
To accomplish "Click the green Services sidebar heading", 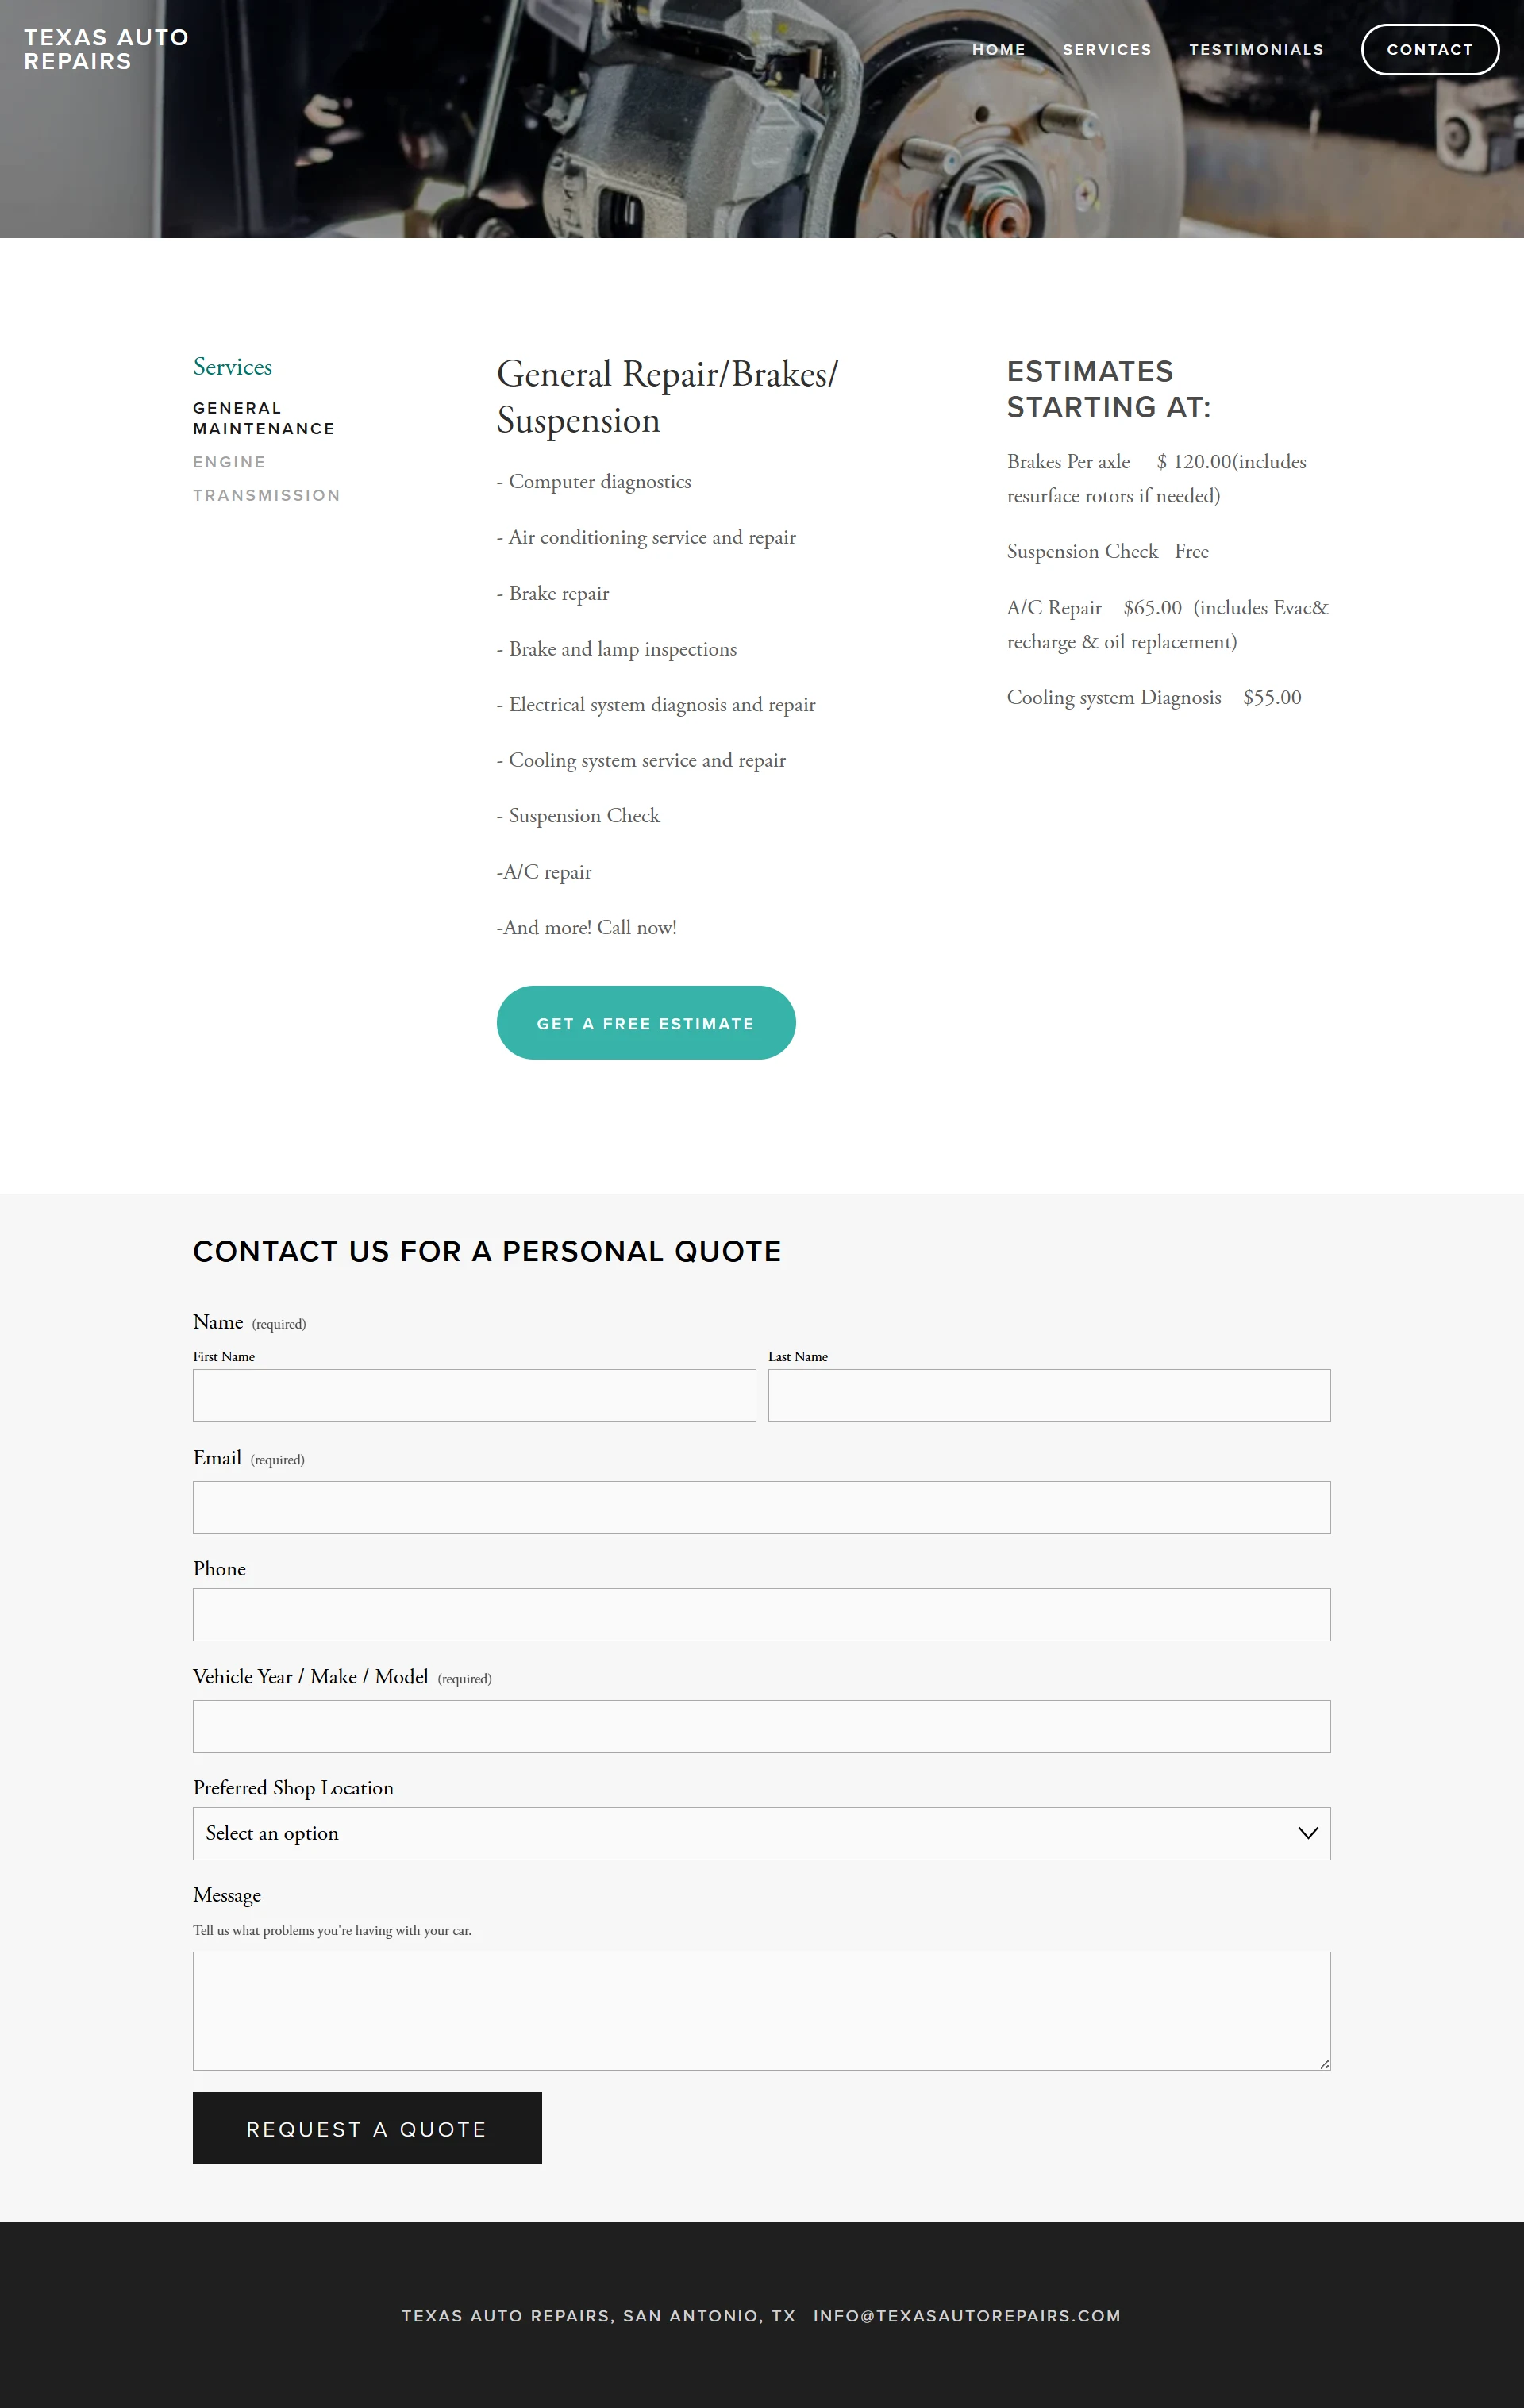I will (232, 367).
